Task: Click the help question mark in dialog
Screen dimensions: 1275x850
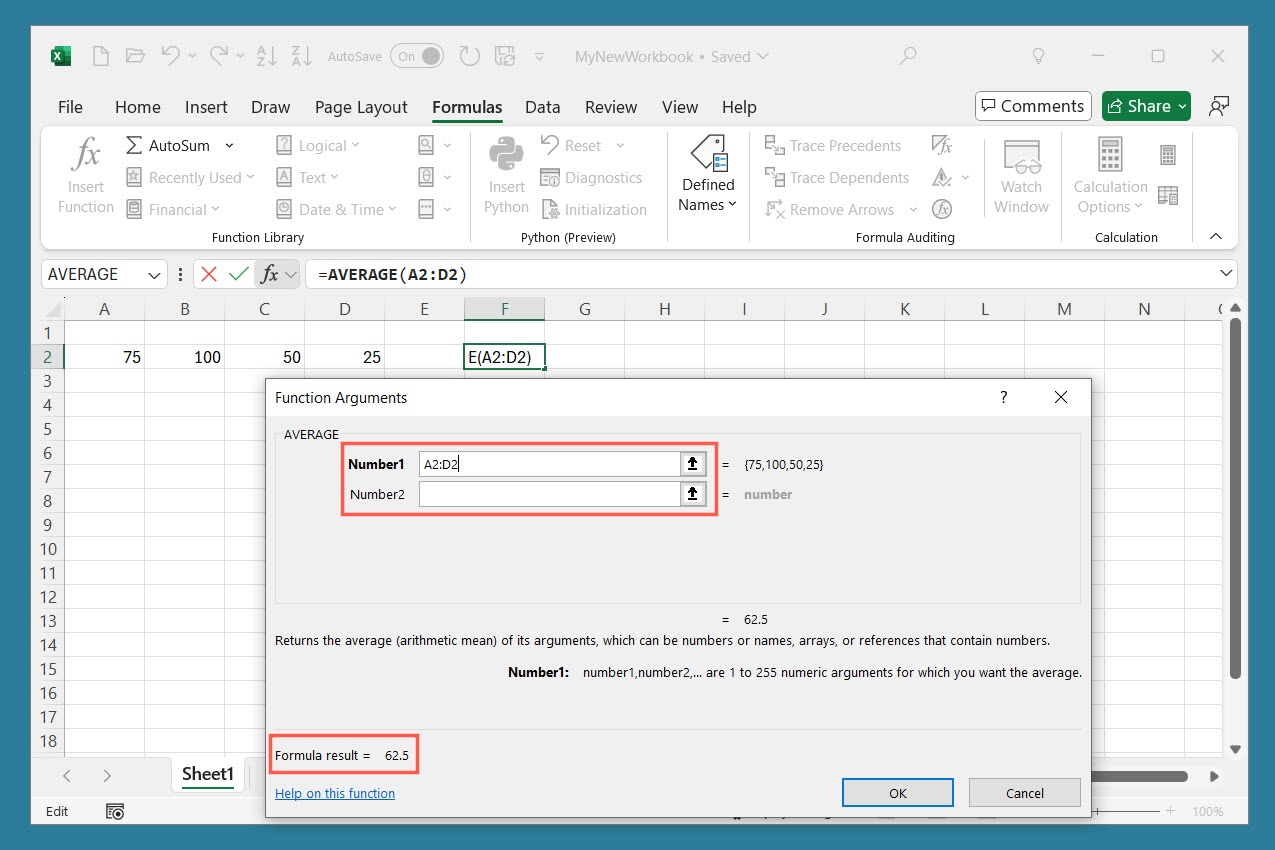Action: click(1004, 397)
